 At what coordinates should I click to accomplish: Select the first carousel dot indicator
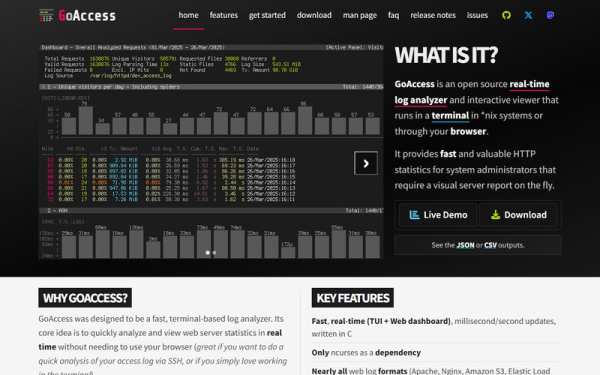coord(207,253)
